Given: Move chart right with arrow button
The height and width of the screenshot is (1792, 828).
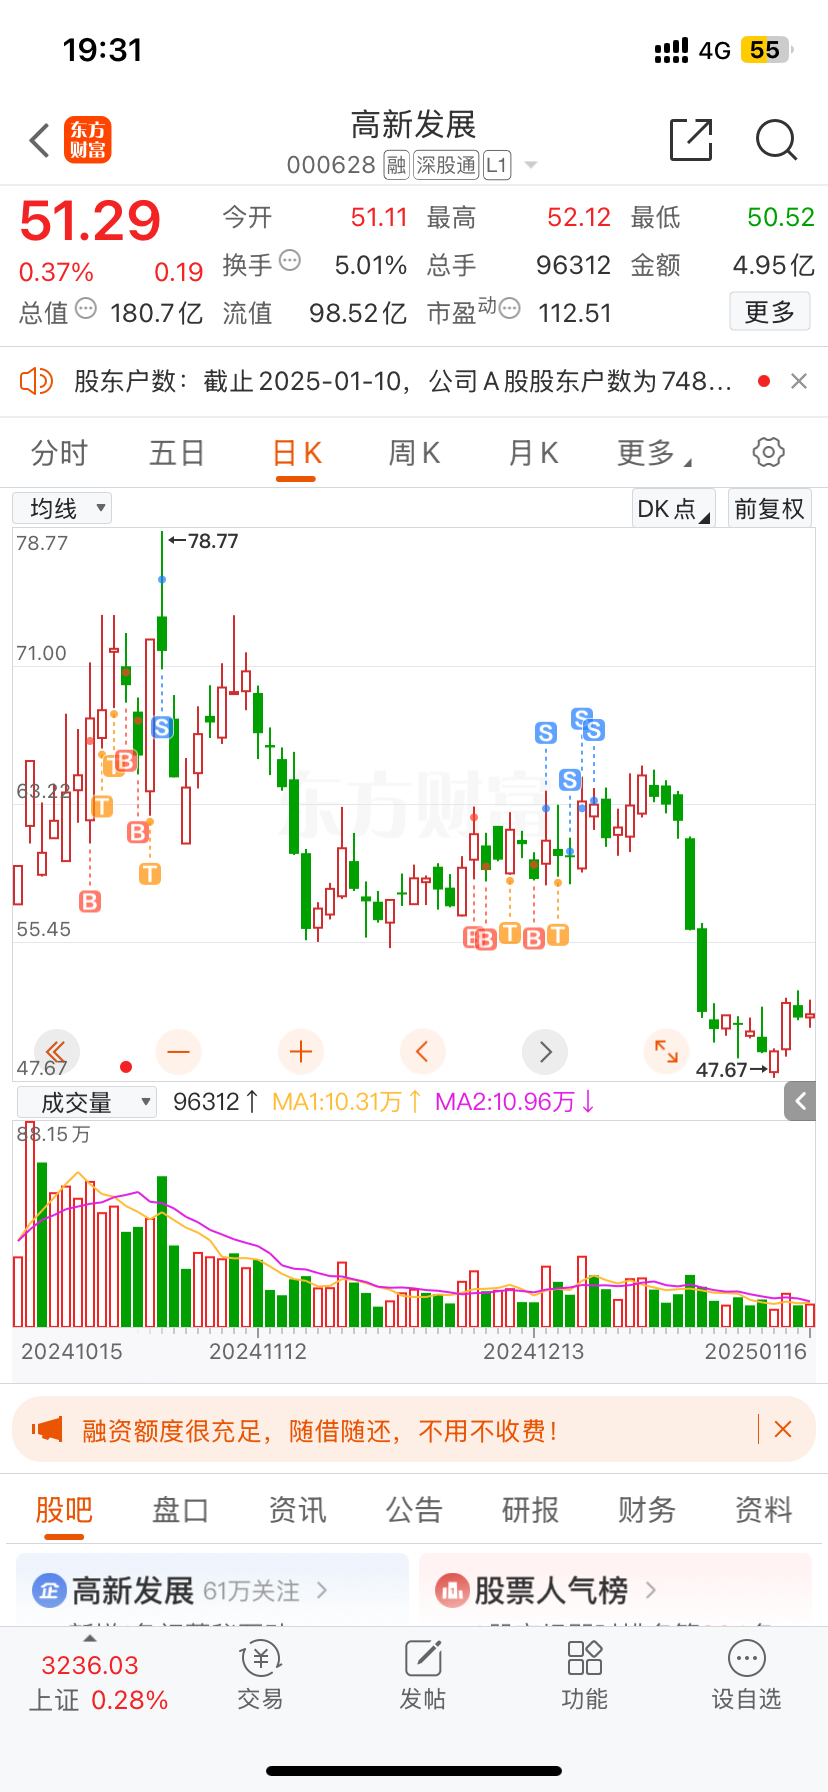Looking at the screenshot, I should point(545,1051).
